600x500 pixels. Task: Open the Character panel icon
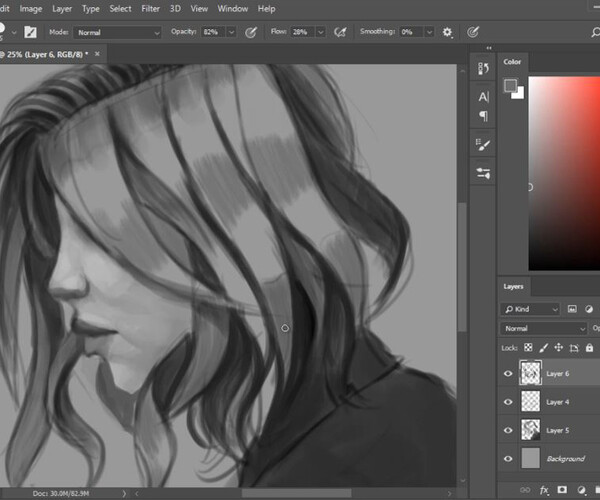[x=483, y=97]
